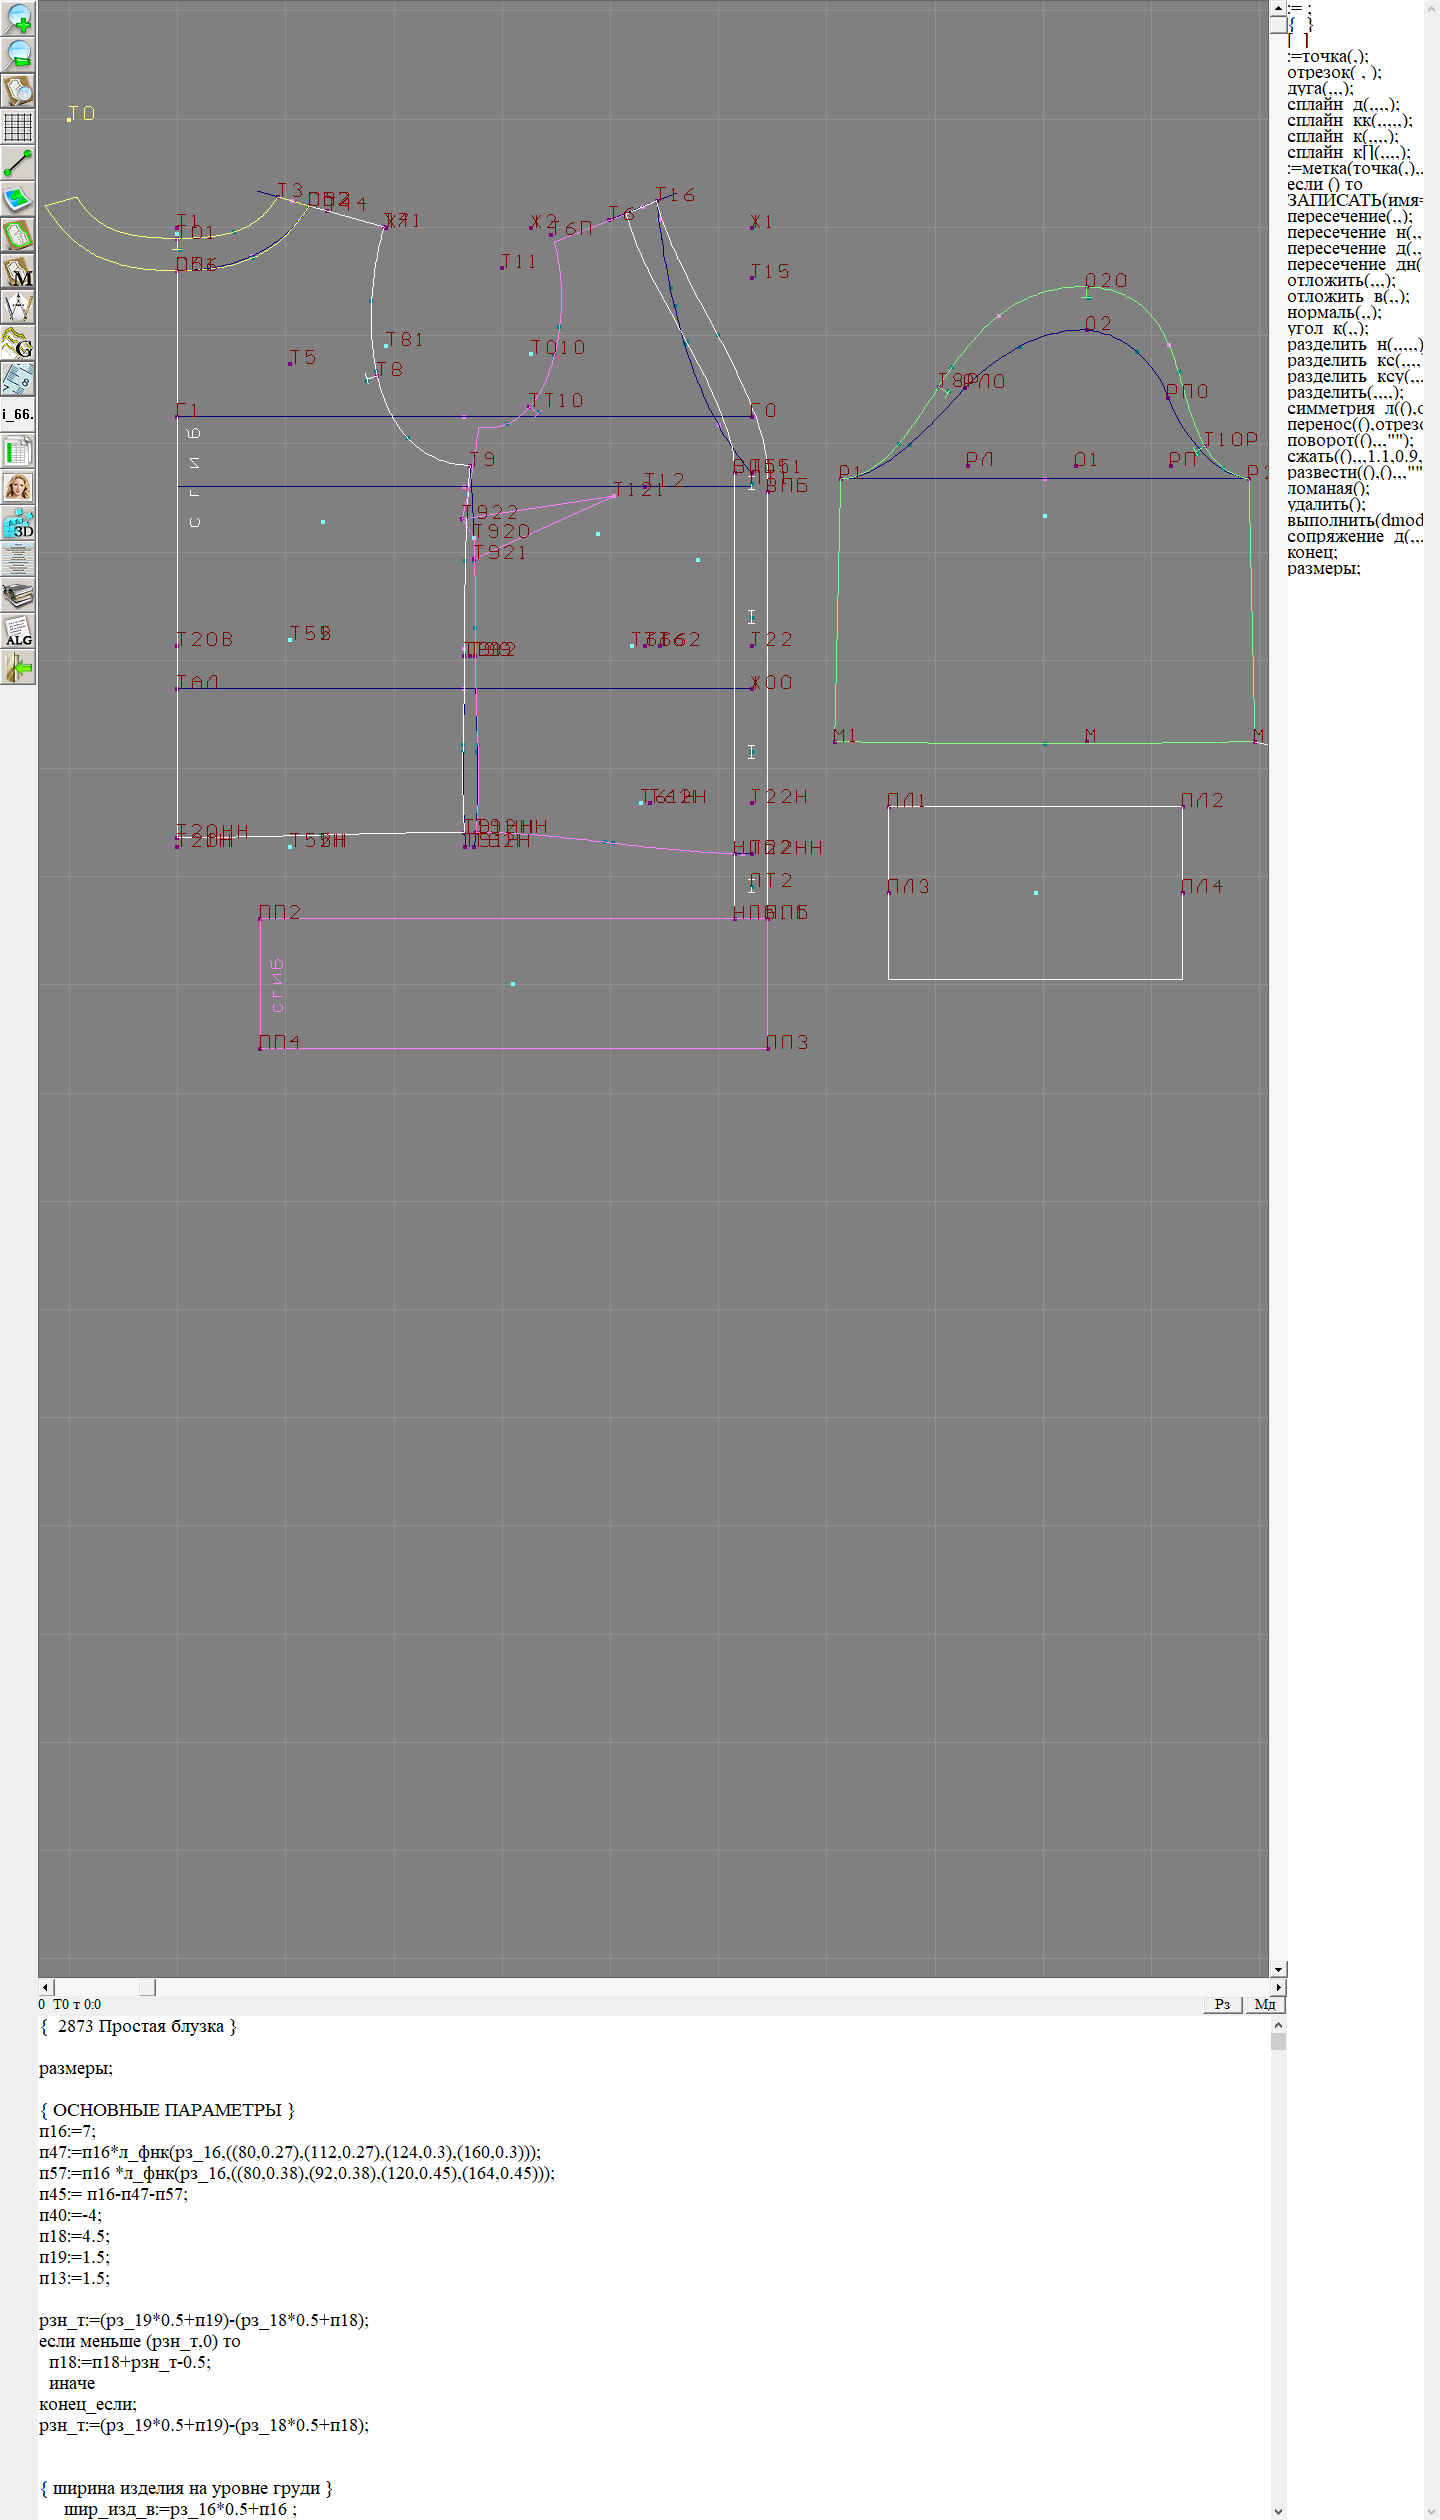The height and width of the screenshot is (2520, 1440).
Task: Click the i_66. toolbar button
Action: click(18, 415)
